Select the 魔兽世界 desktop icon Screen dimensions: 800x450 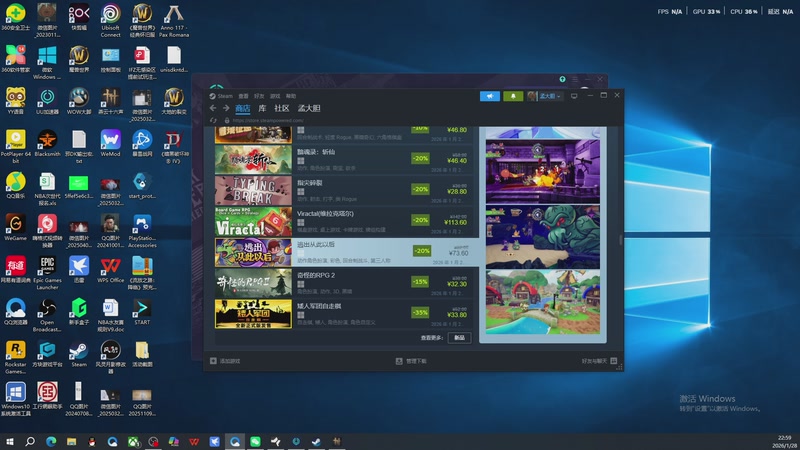pyautogui.click(x=79, y=59)
